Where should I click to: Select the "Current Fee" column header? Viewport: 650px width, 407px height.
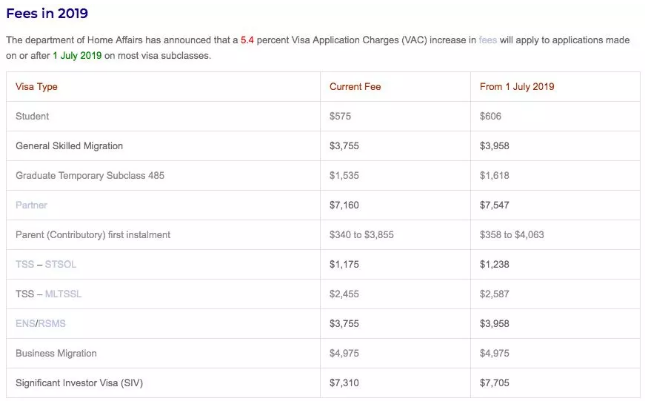pos(355,87)
